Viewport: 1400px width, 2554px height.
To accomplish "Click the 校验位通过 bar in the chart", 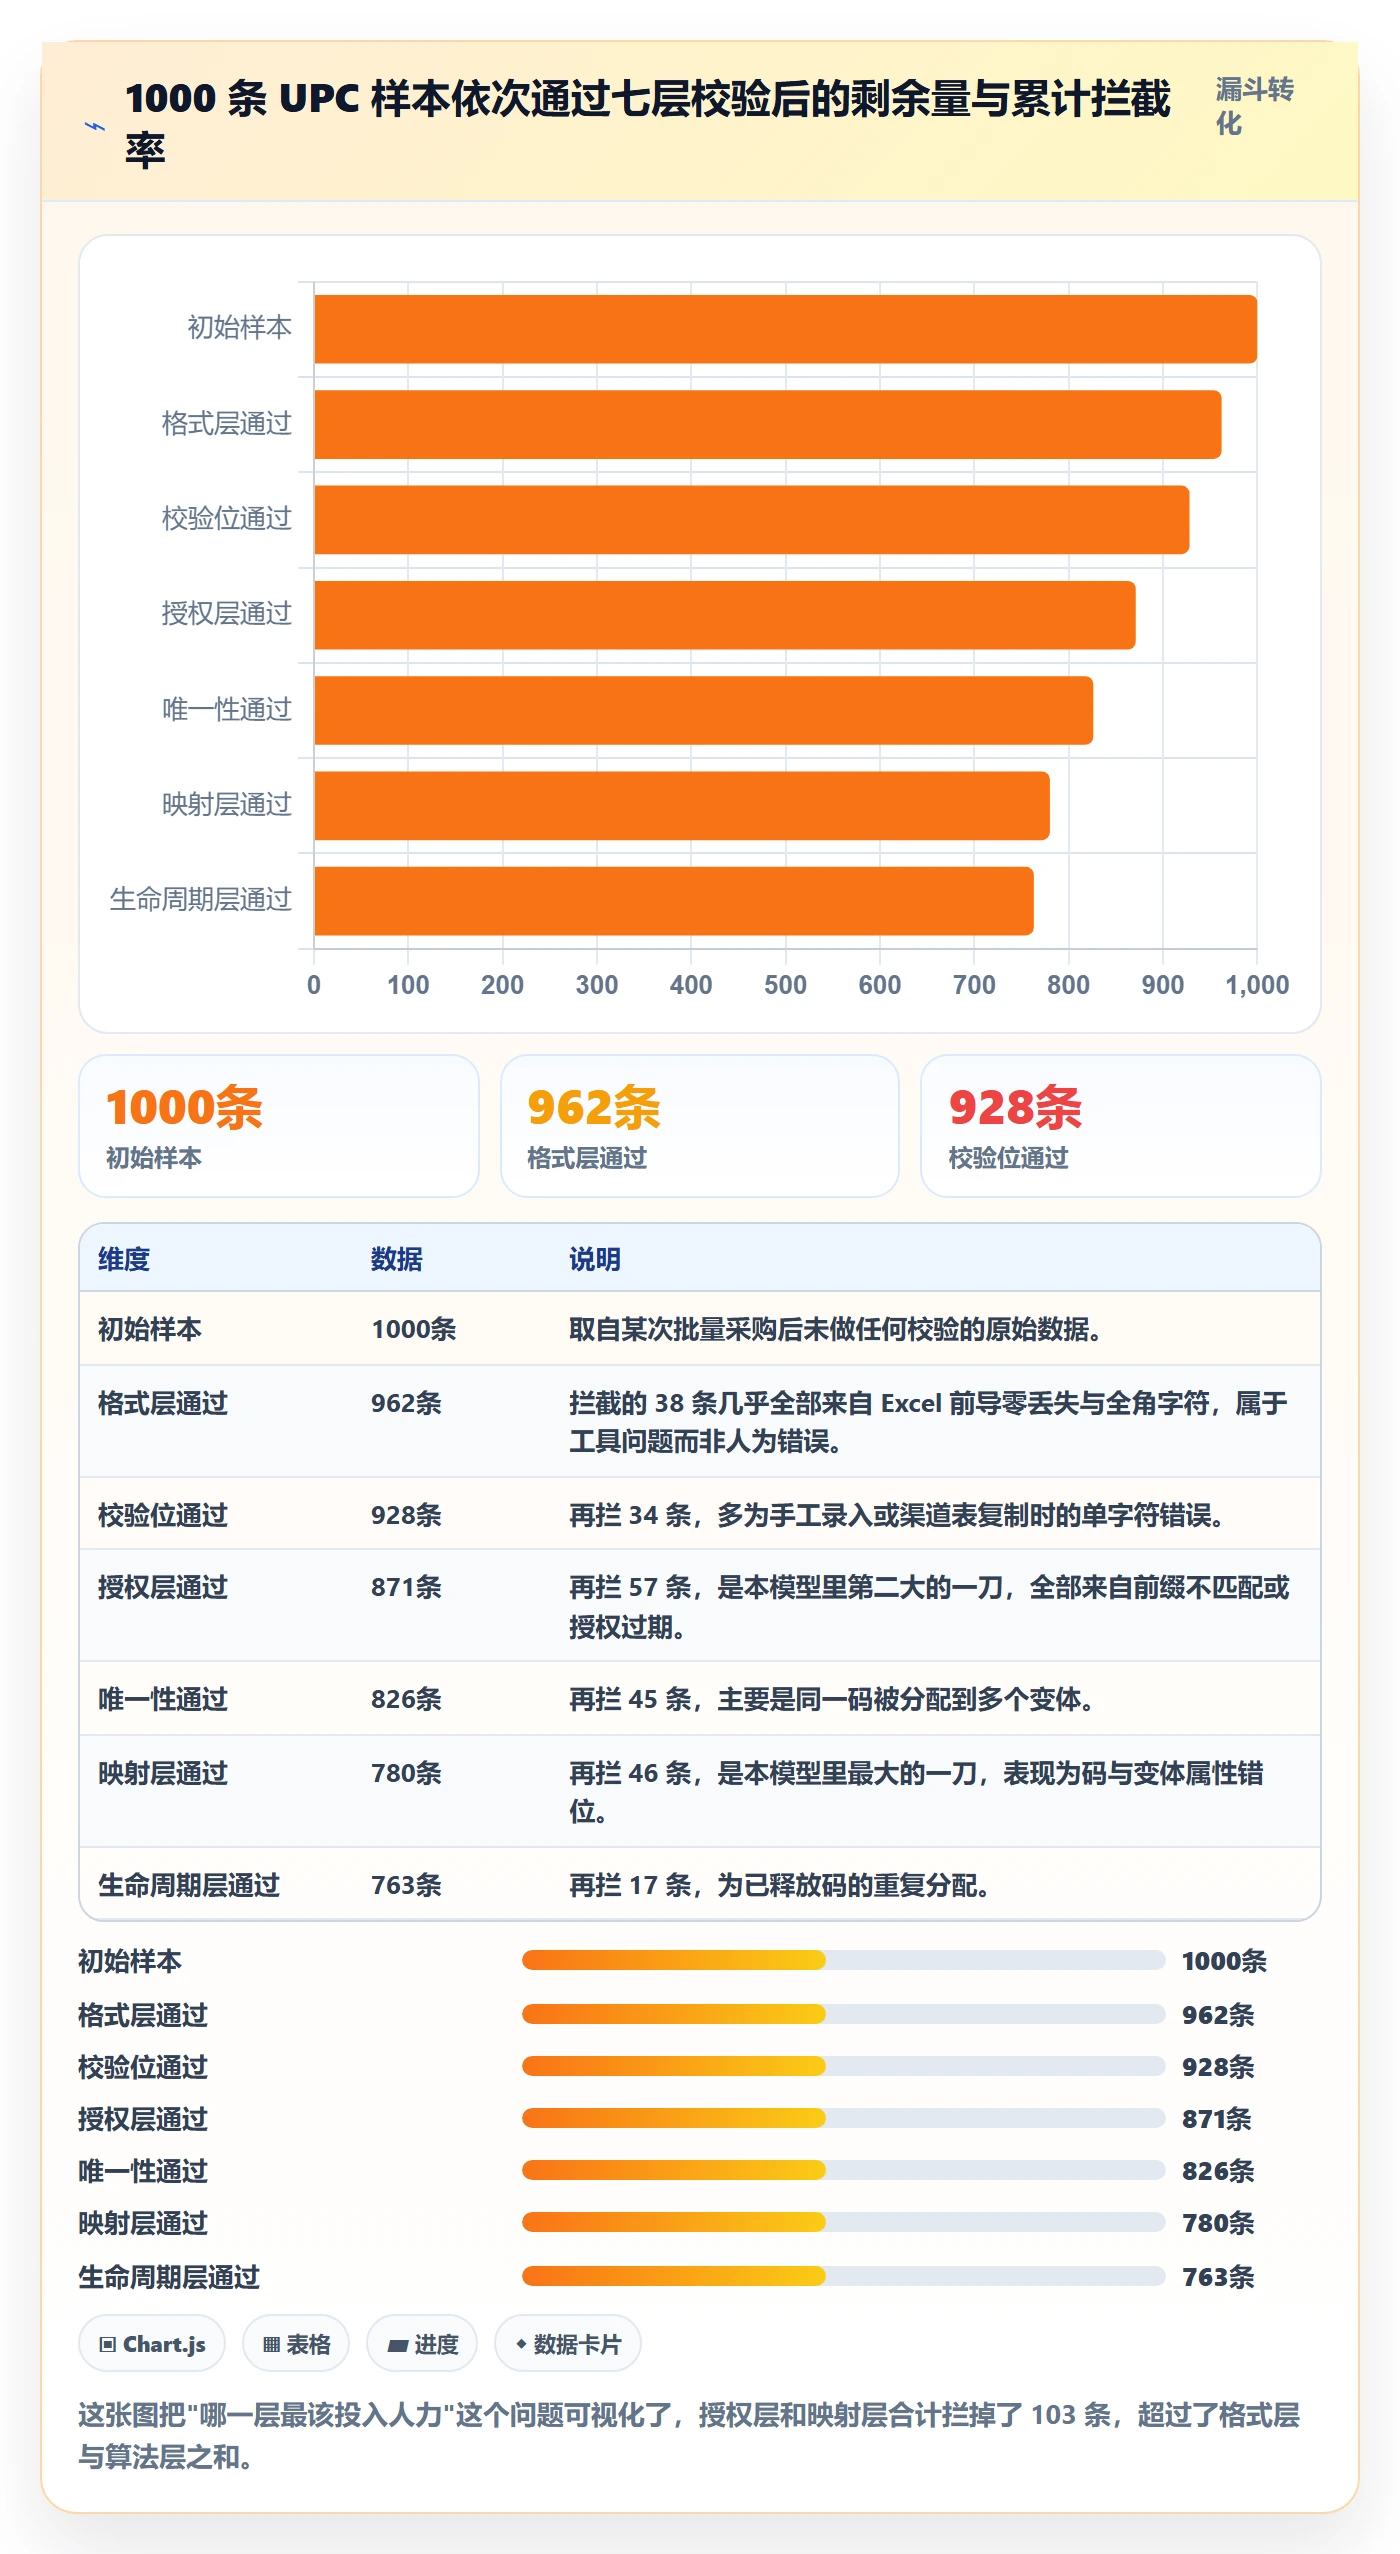I will 752,520.
